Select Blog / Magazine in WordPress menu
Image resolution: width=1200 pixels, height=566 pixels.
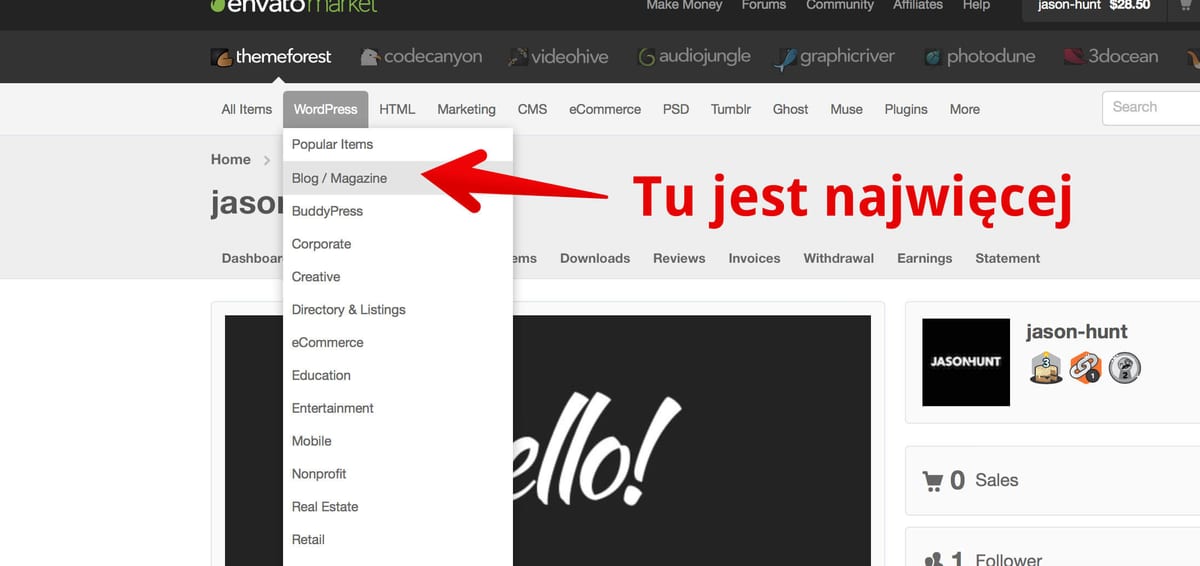(x=398, y=178)
